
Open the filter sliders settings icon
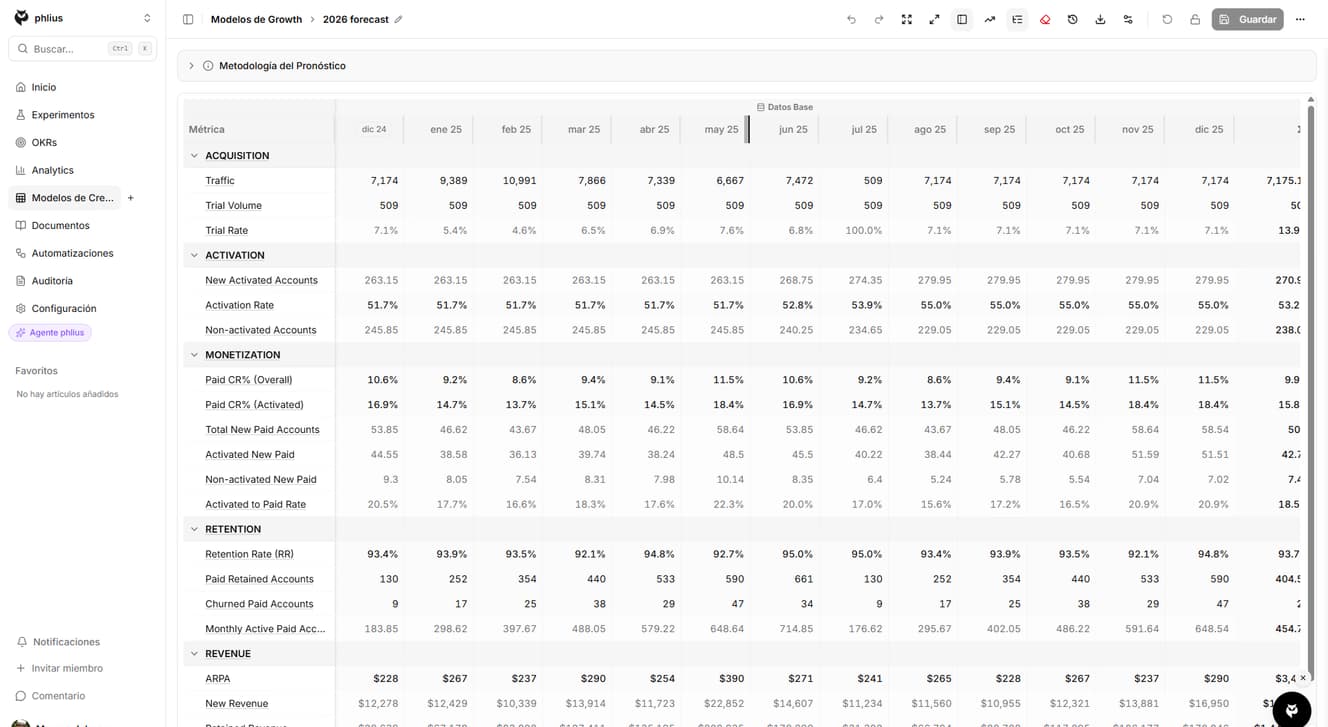pyautogui.click(x=1128, y=19)
